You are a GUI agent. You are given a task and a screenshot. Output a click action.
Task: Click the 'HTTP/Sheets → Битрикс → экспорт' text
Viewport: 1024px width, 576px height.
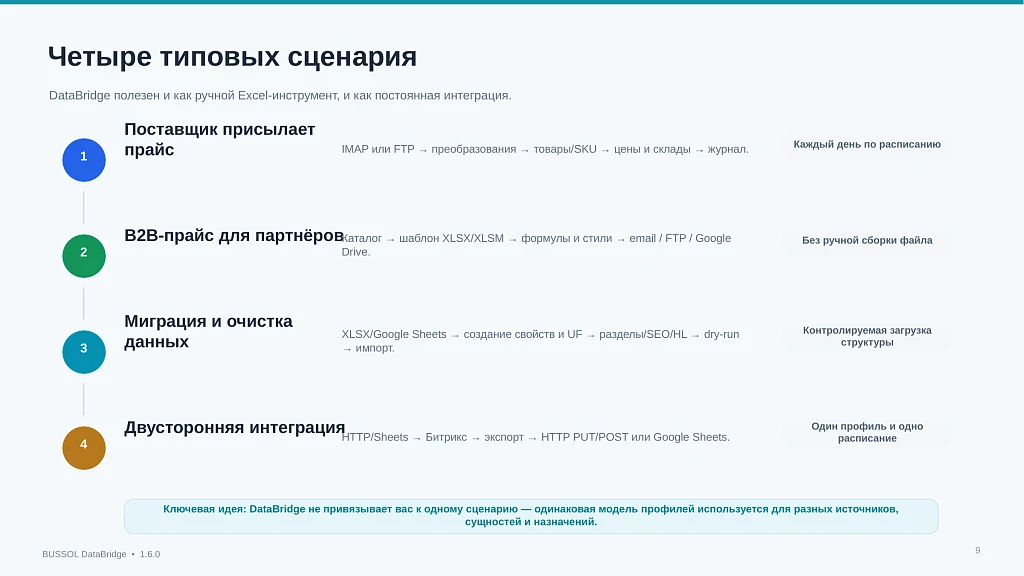click(536, 437)
